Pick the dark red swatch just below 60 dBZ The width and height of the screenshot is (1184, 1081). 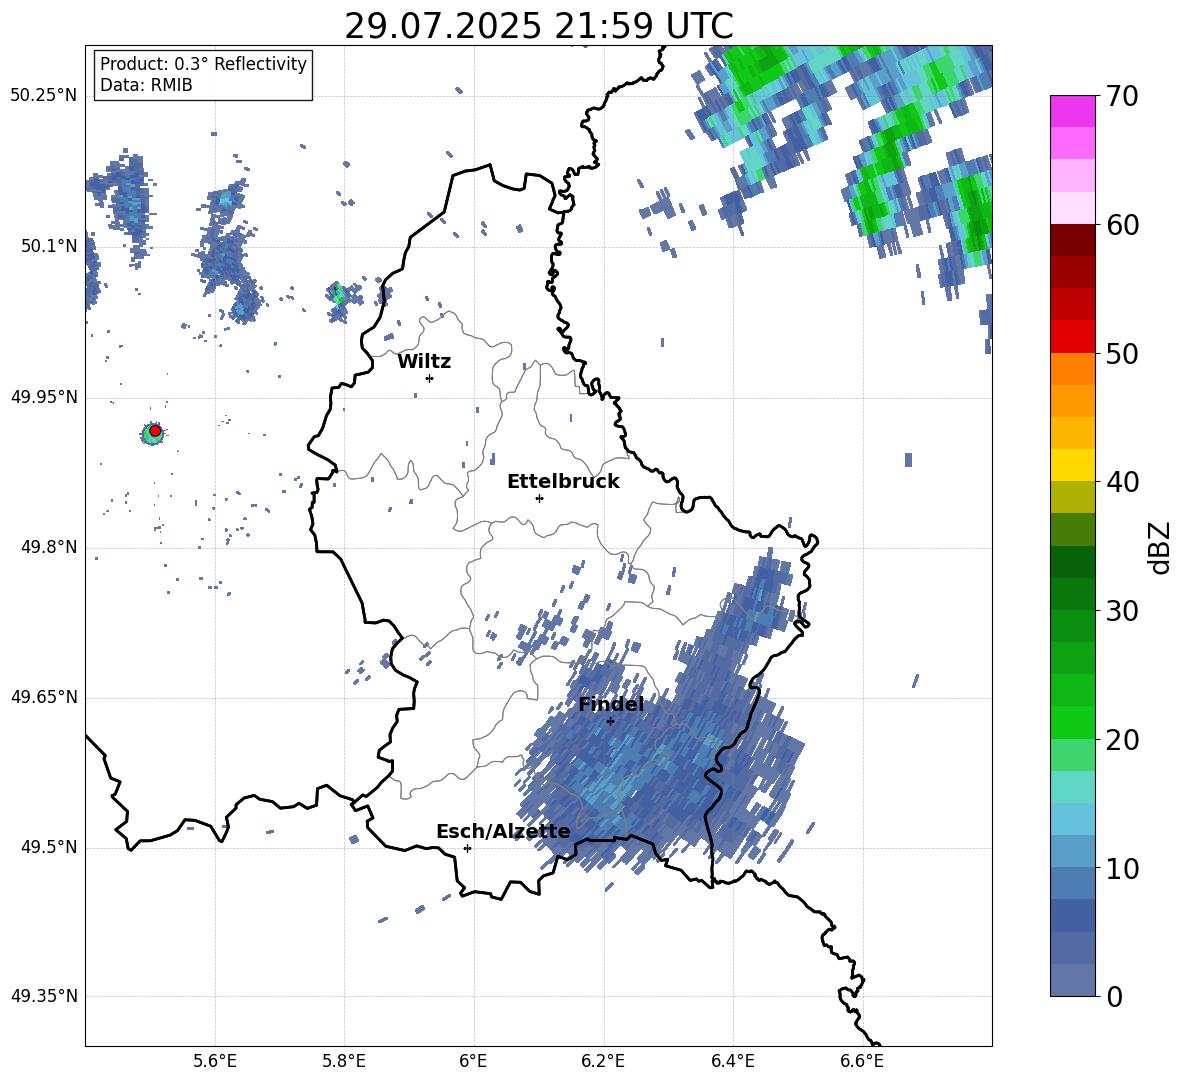click(1072, 240)
